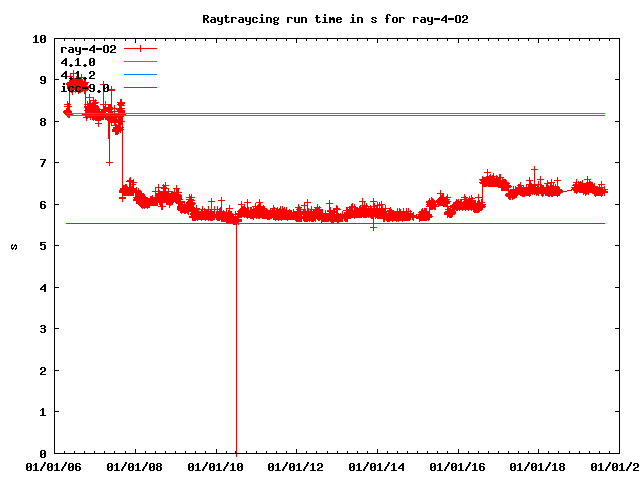Click the 10 tick on the y-axis
The width and height of the screenshot is (640, 480).
[39, 39]
